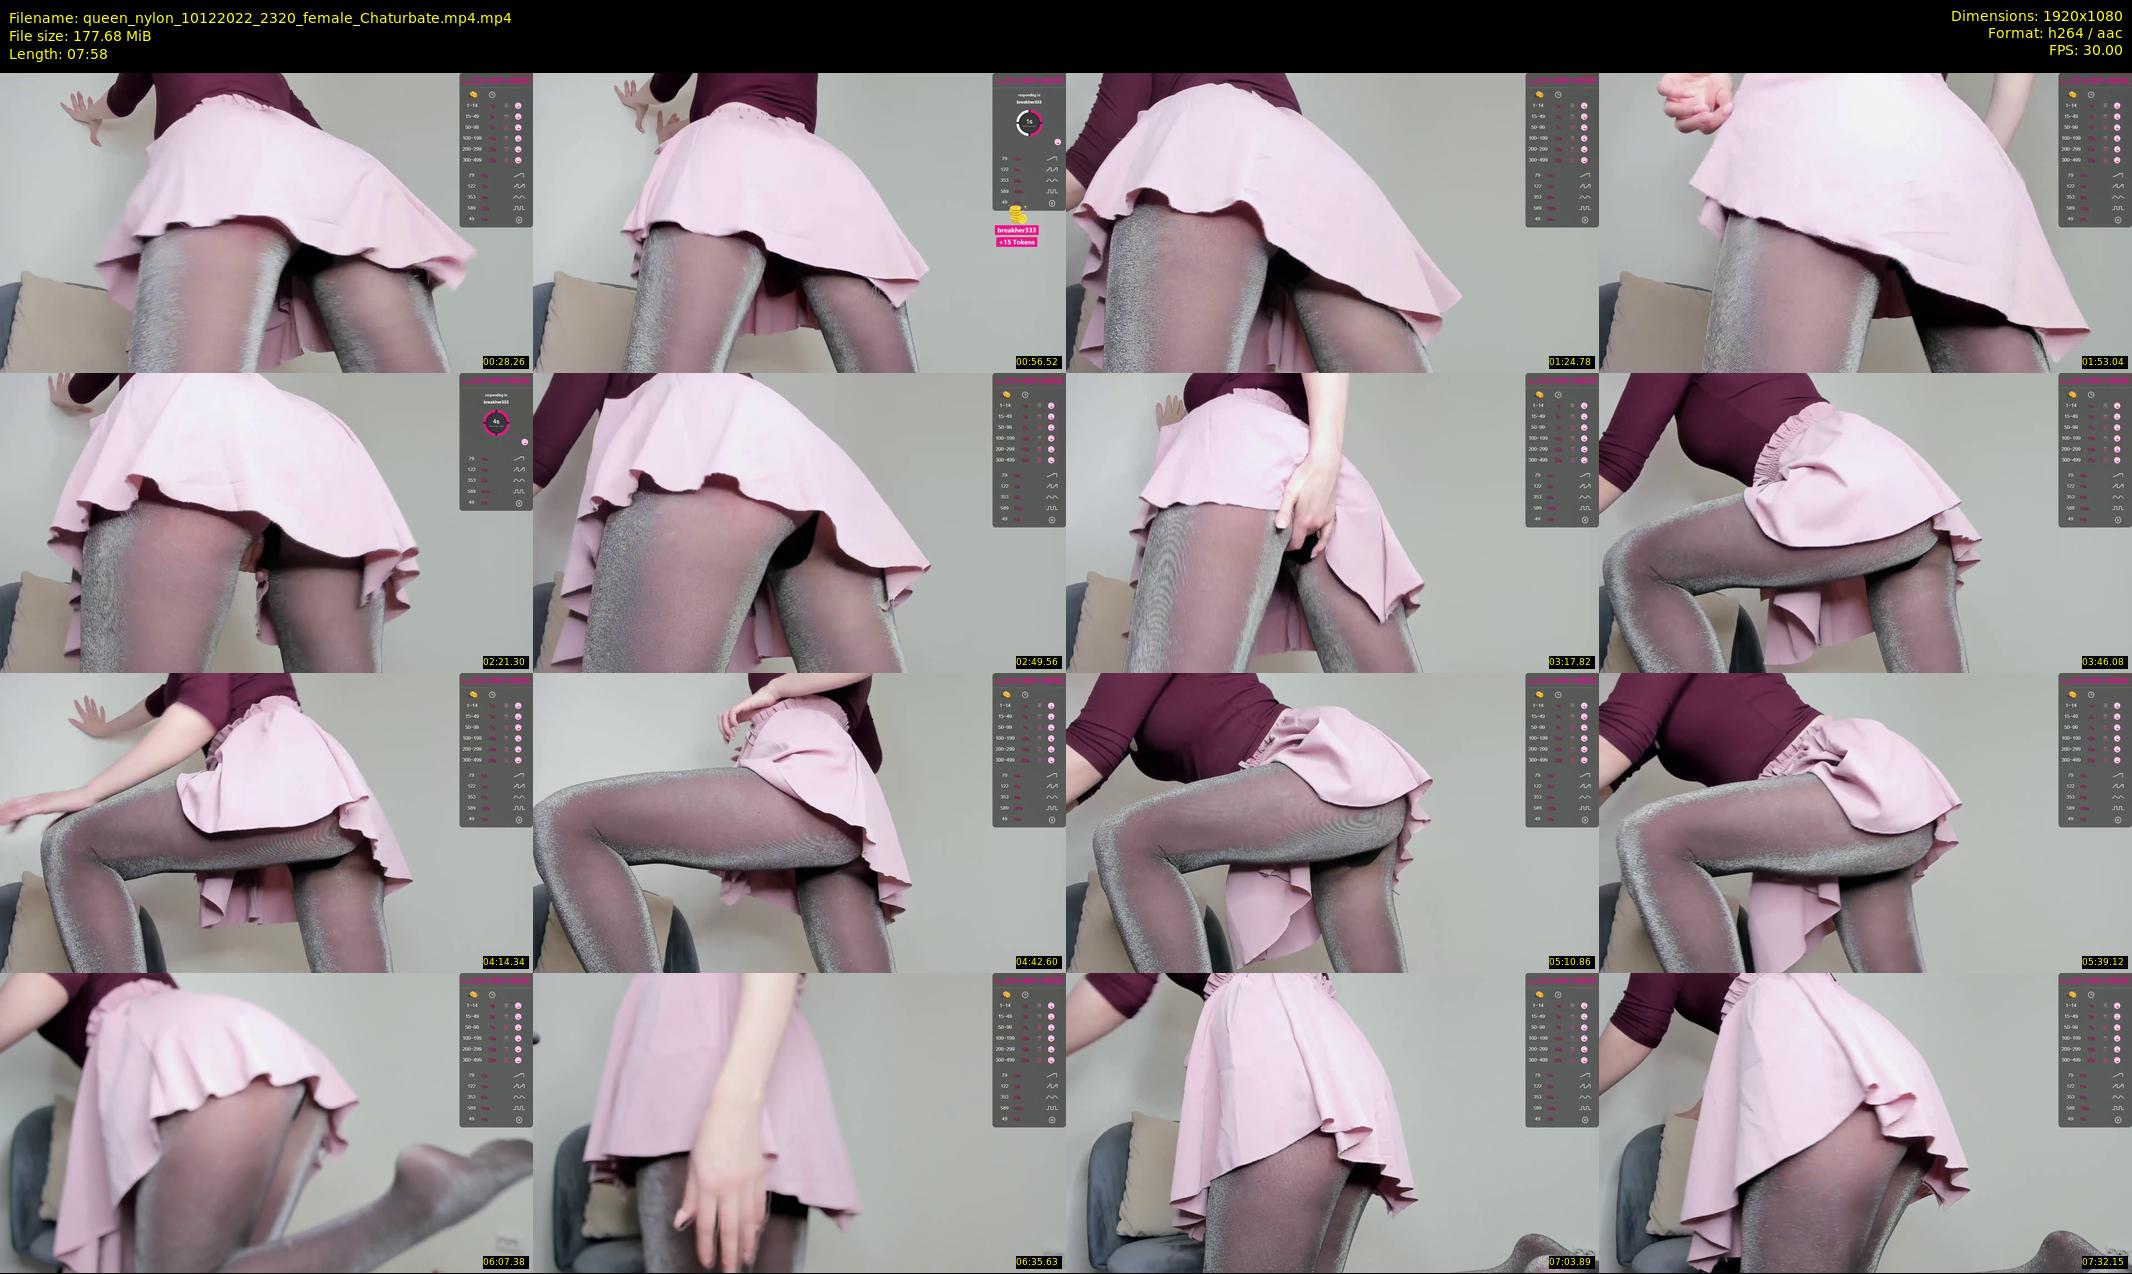Click the tip icon atop first thumbnail's panel
The height and width of the screenshot is (1274, 2132).
pos(474,95)
